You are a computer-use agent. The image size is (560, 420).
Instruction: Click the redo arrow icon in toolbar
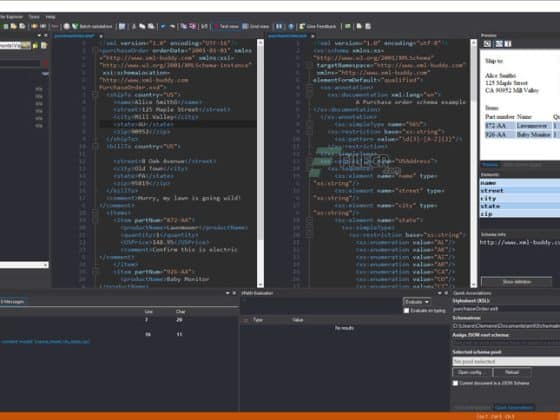[172, 26]
